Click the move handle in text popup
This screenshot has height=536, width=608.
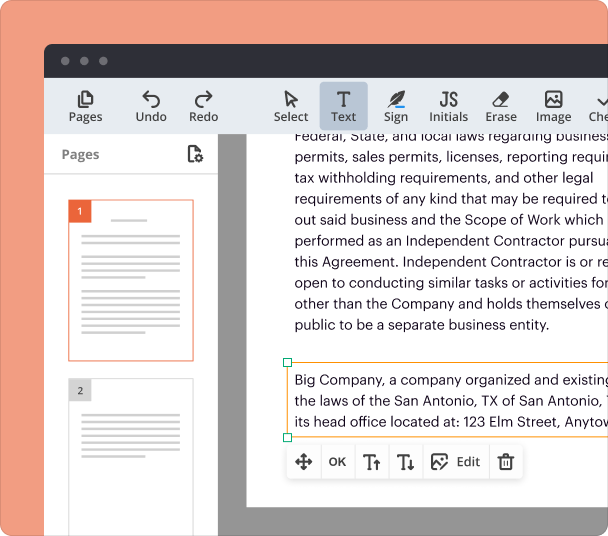[304, 462]
